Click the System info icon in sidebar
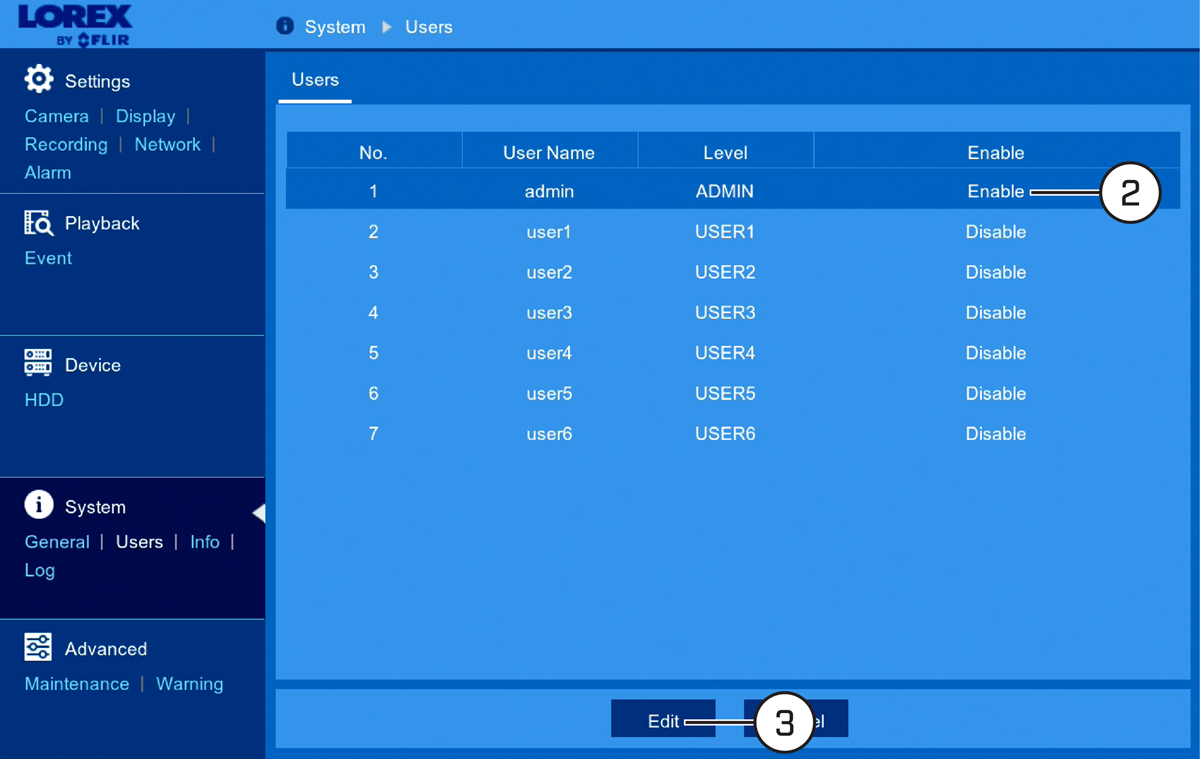The height and width of the screenshot is (759, 1200). tap(39, 505)
